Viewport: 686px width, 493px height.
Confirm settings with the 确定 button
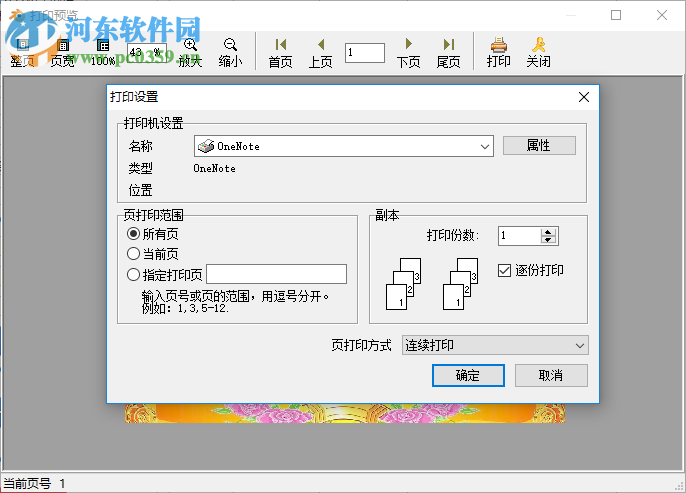pyautogui.click(x=468, y=375)
